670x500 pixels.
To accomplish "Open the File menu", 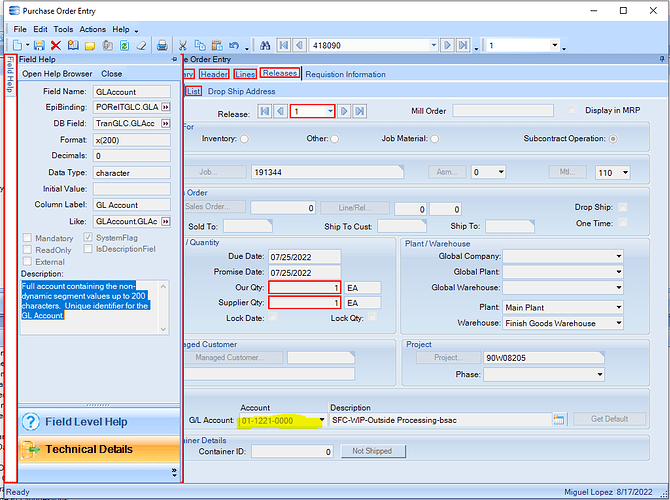I will 20,29.
